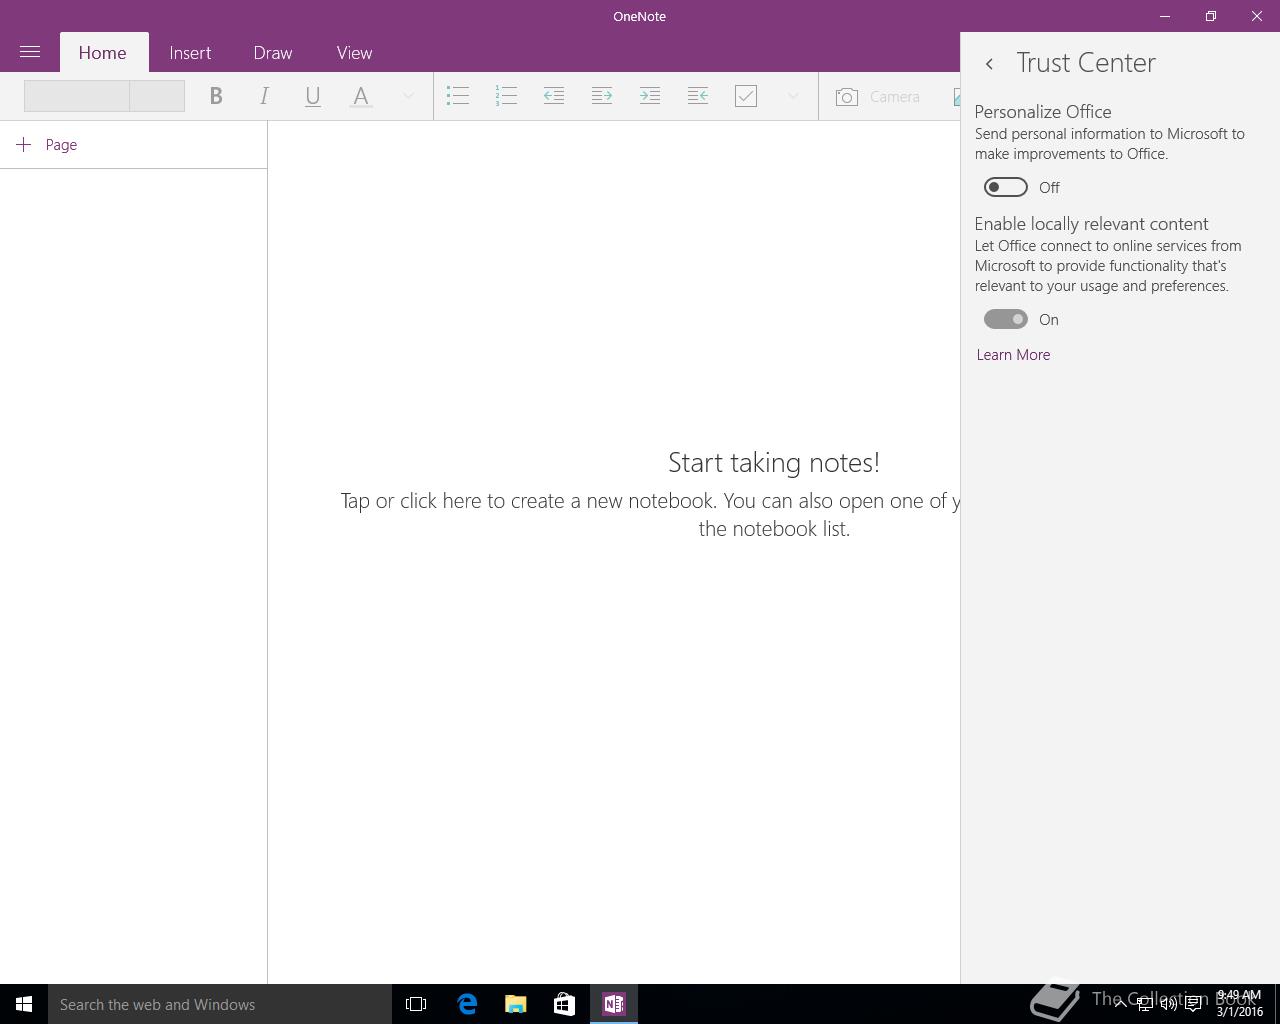Open the Action Center notifications icon
This screenshot has height=1024, width=1280.
coord(1193,1004)
